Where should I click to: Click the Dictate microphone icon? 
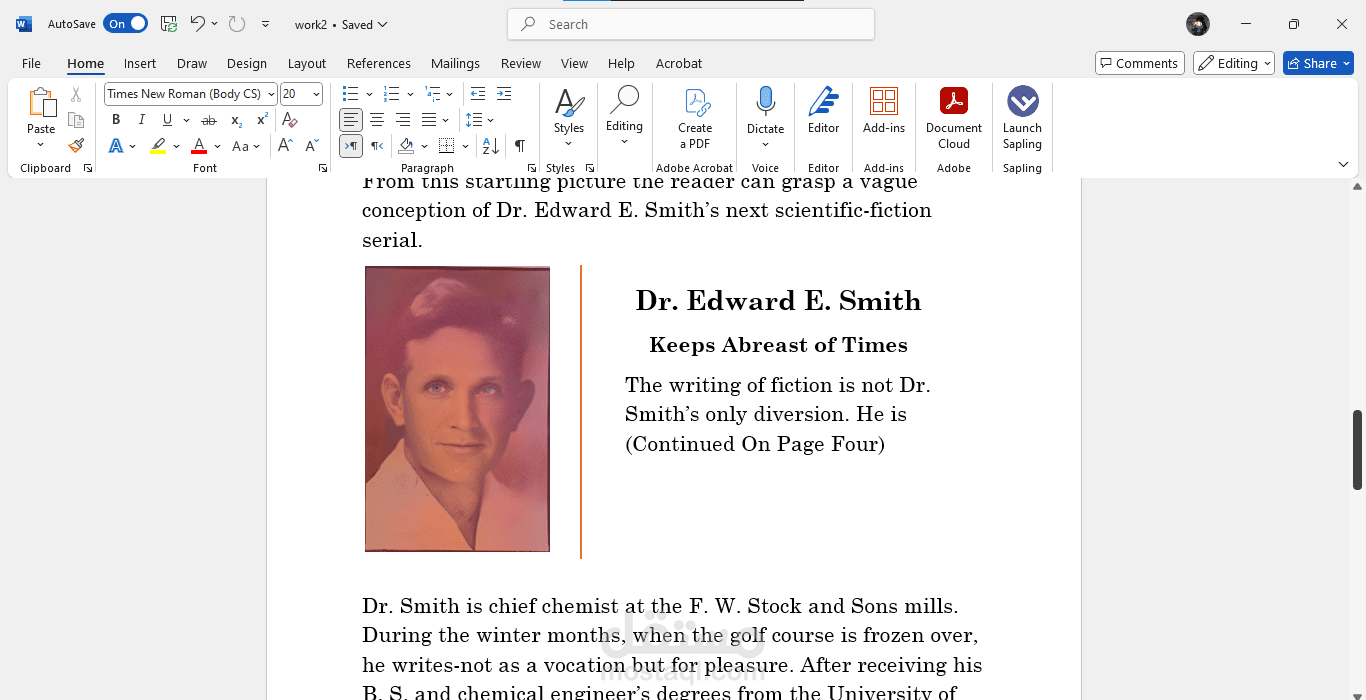pos(765,102)
